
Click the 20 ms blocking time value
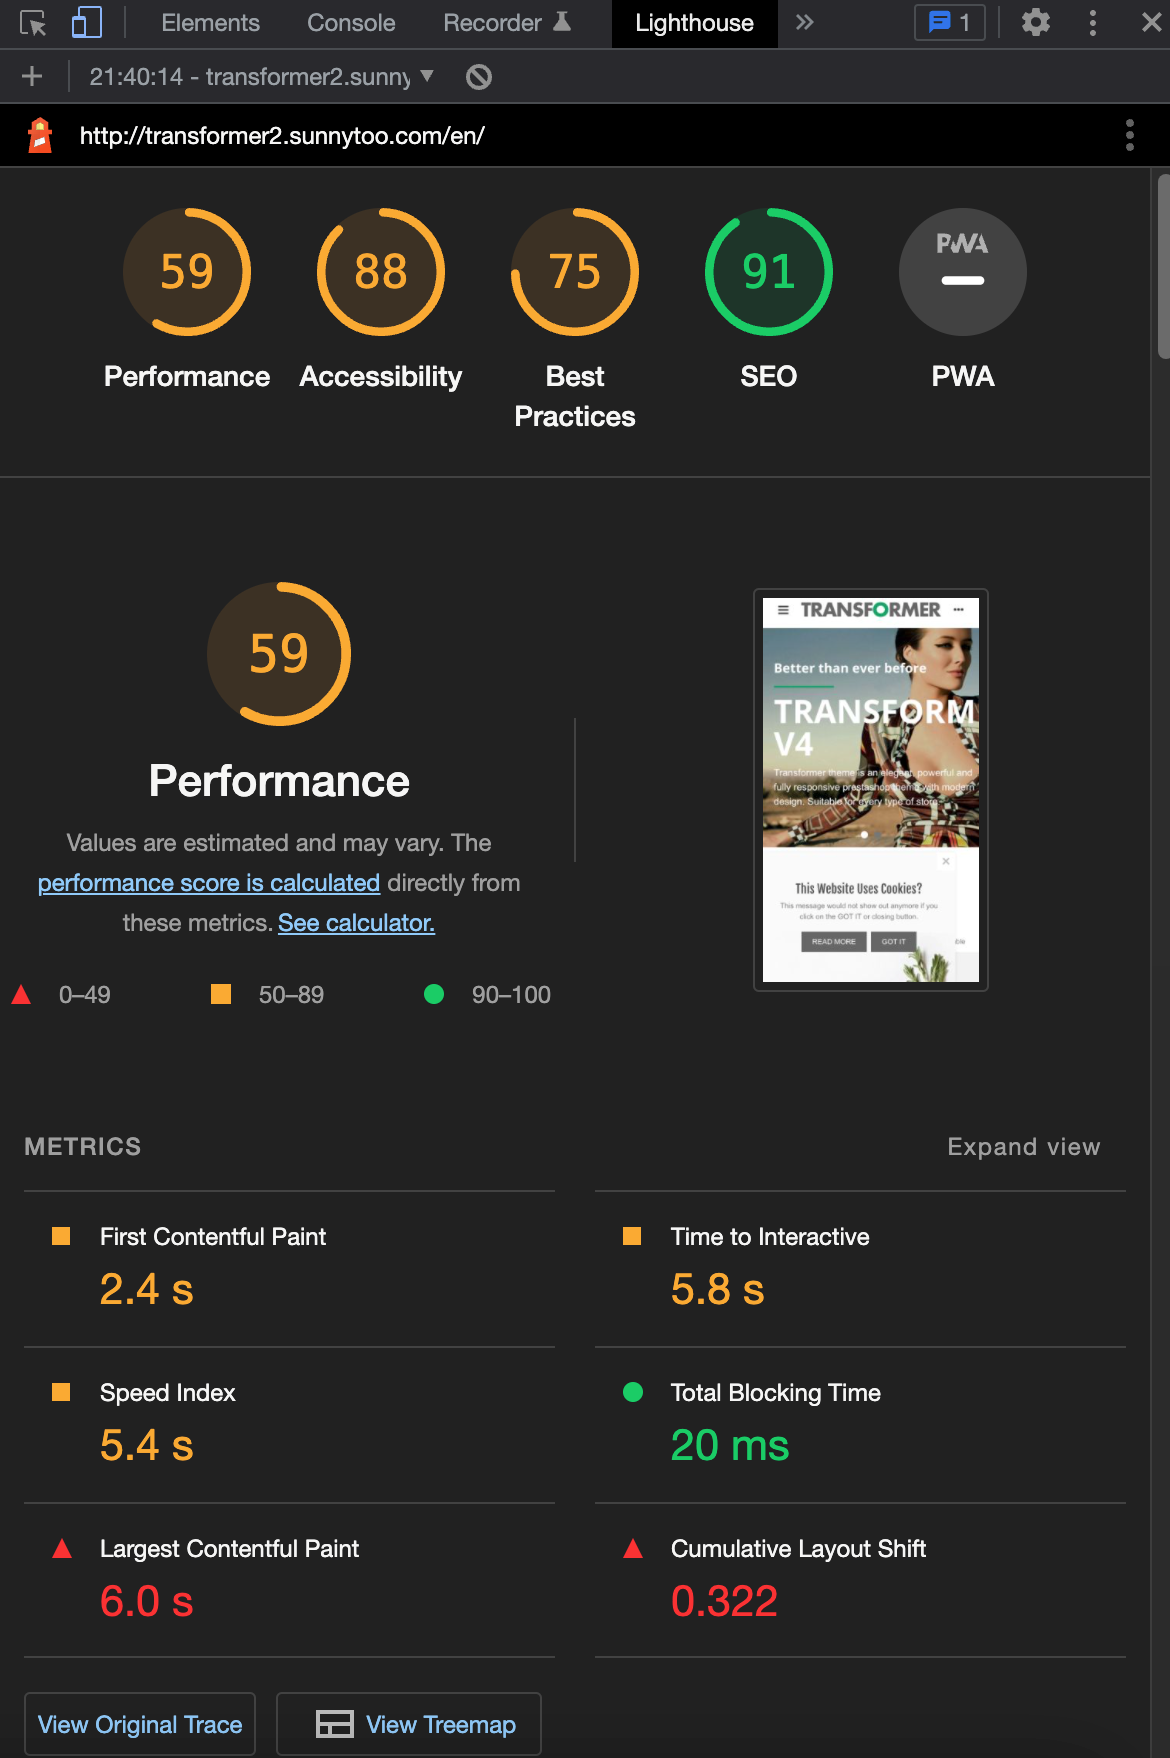[730, 1445]
